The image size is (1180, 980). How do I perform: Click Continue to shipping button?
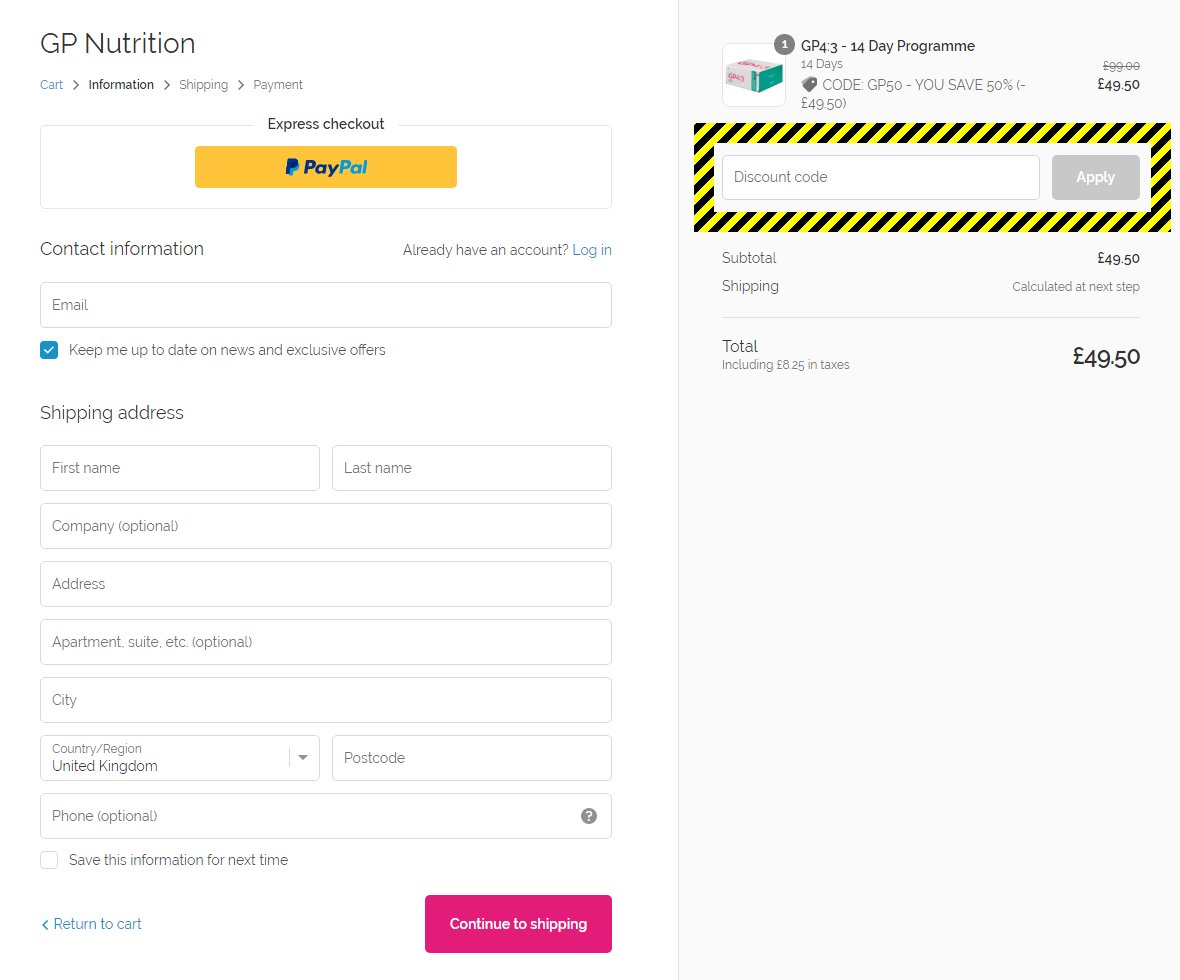[x=518, y=924]
